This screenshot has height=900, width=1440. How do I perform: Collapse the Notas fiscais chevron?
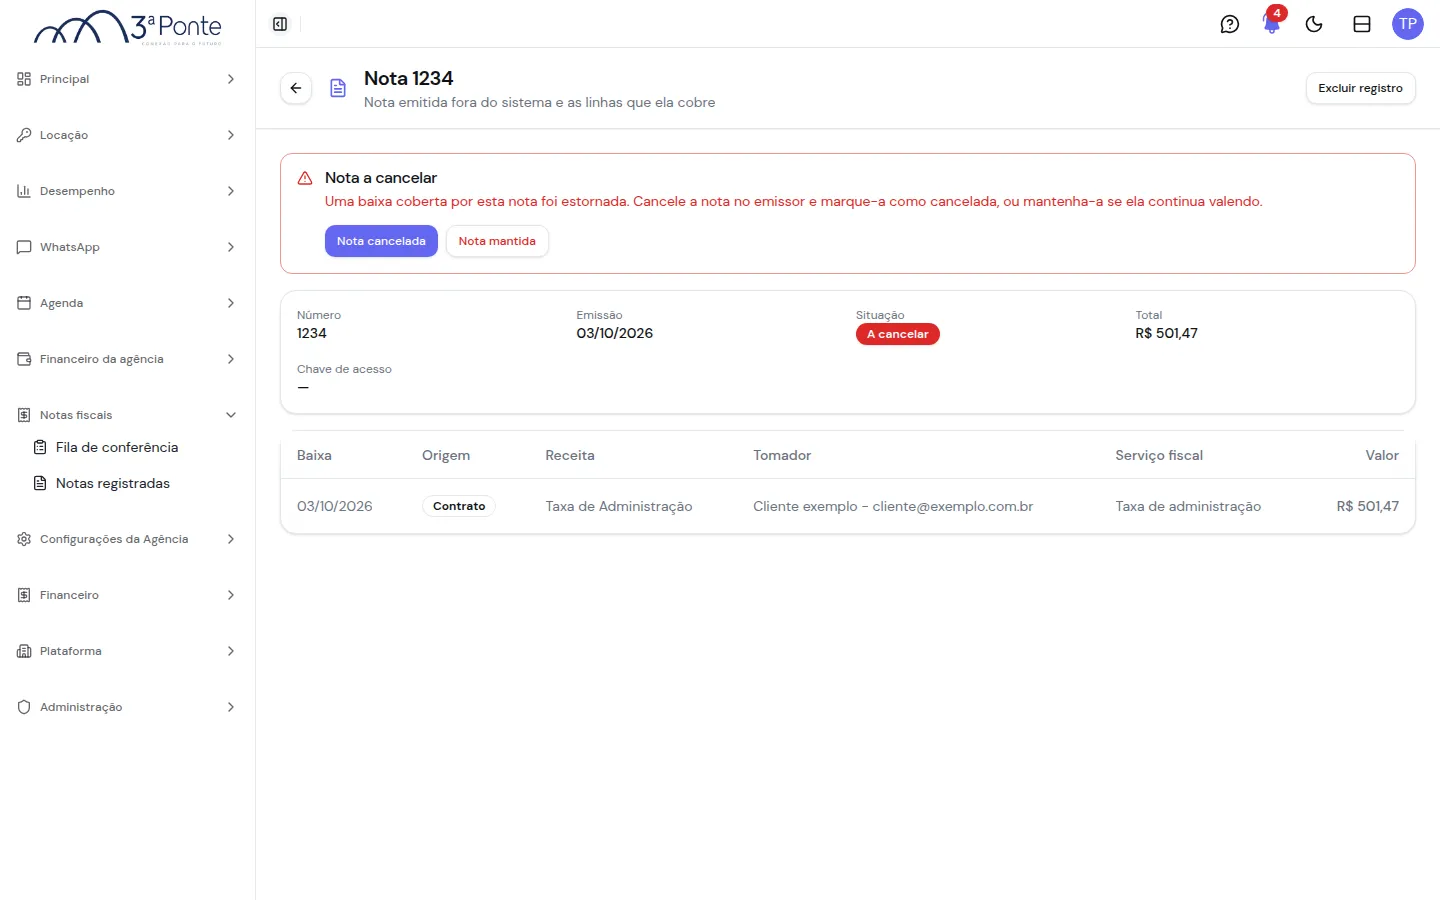point(231,415)
